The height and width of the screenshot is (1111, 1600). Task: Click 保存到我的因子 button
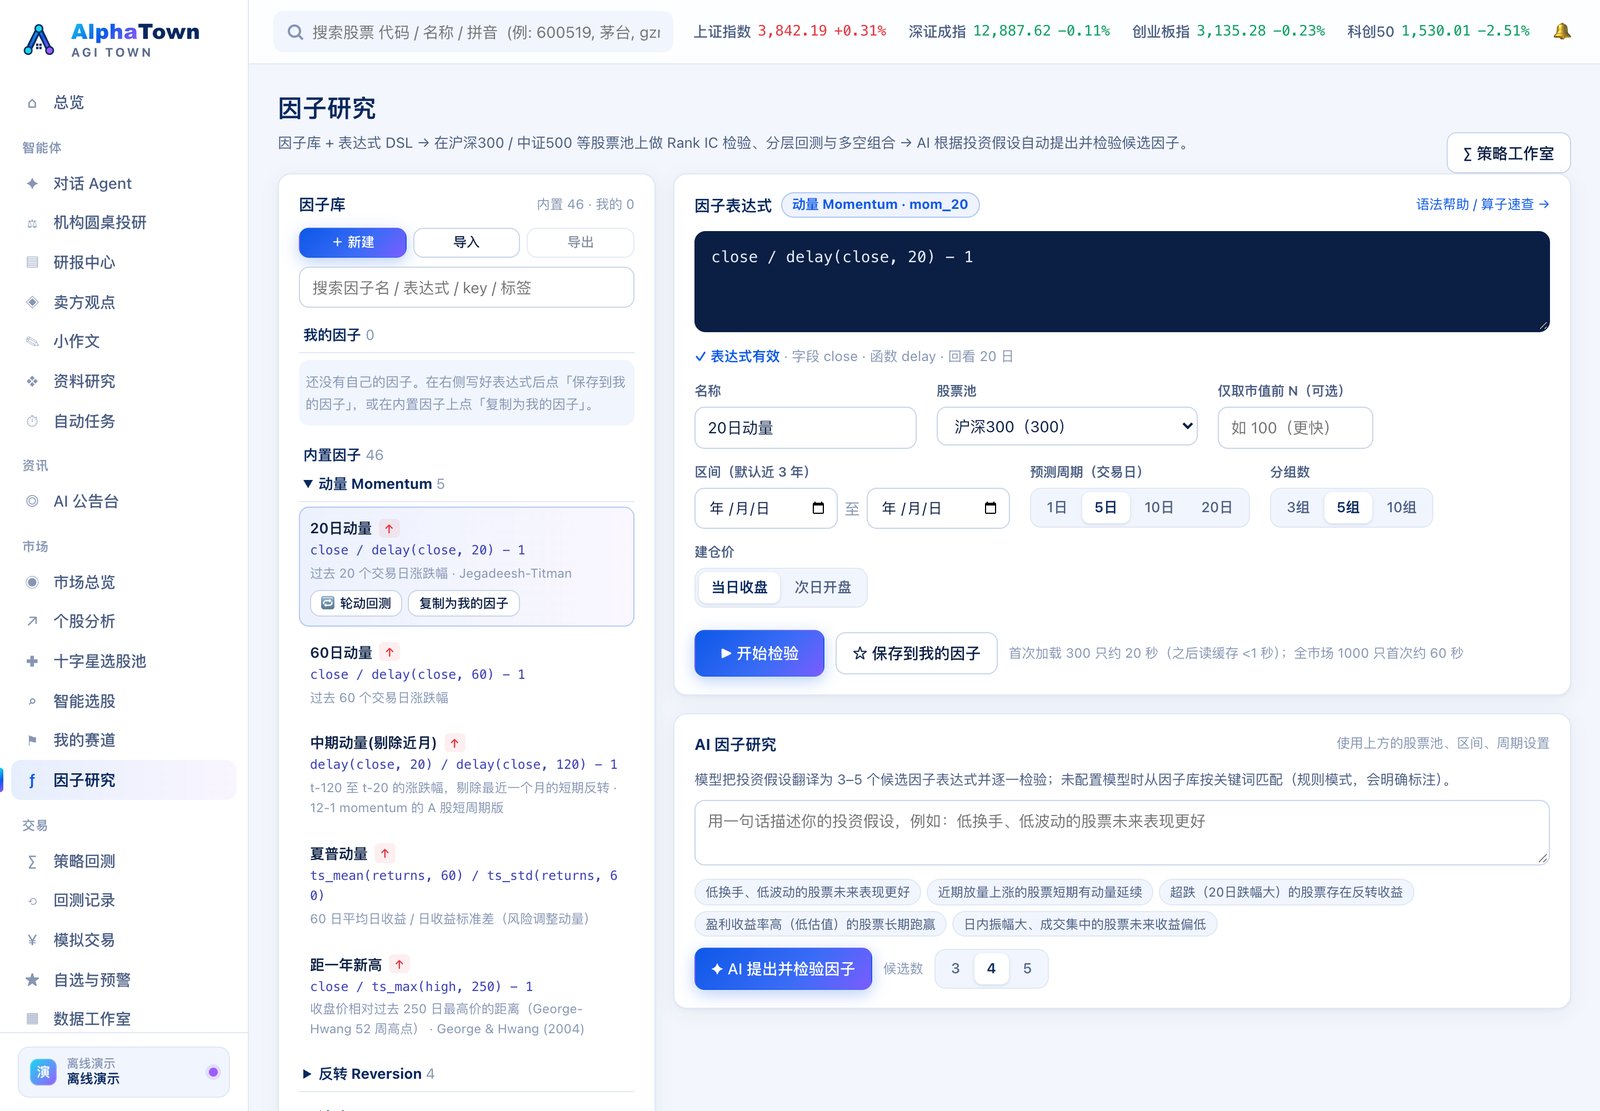point(916,653)
